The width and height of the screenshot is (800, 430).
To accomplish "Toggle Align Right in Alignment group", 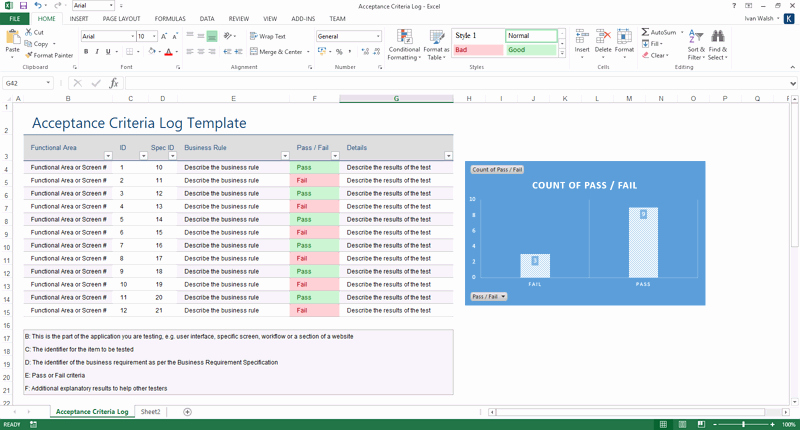I will (212, 52).
